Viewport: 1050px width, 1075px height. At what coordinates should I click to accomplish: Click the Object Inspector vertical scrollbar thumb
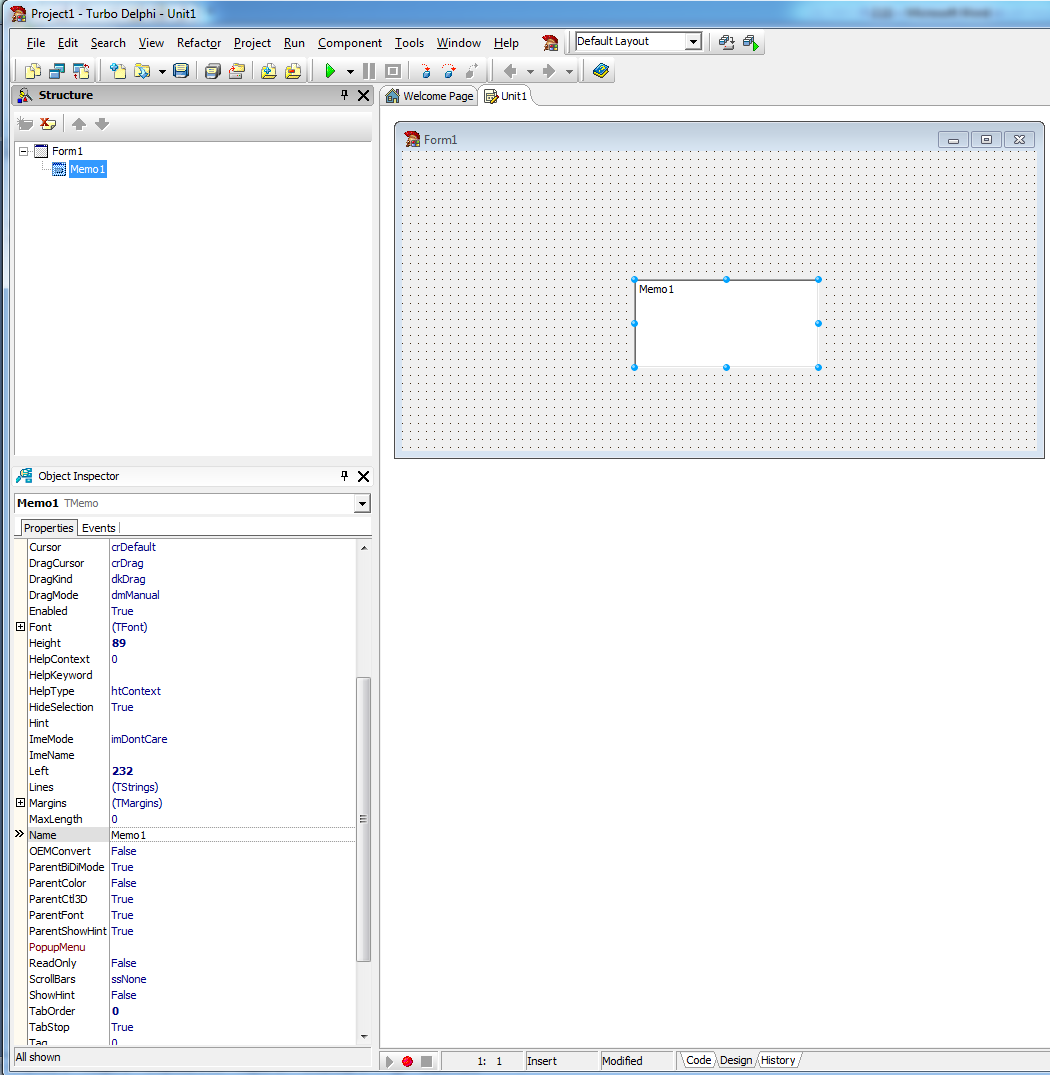(364, 819)
